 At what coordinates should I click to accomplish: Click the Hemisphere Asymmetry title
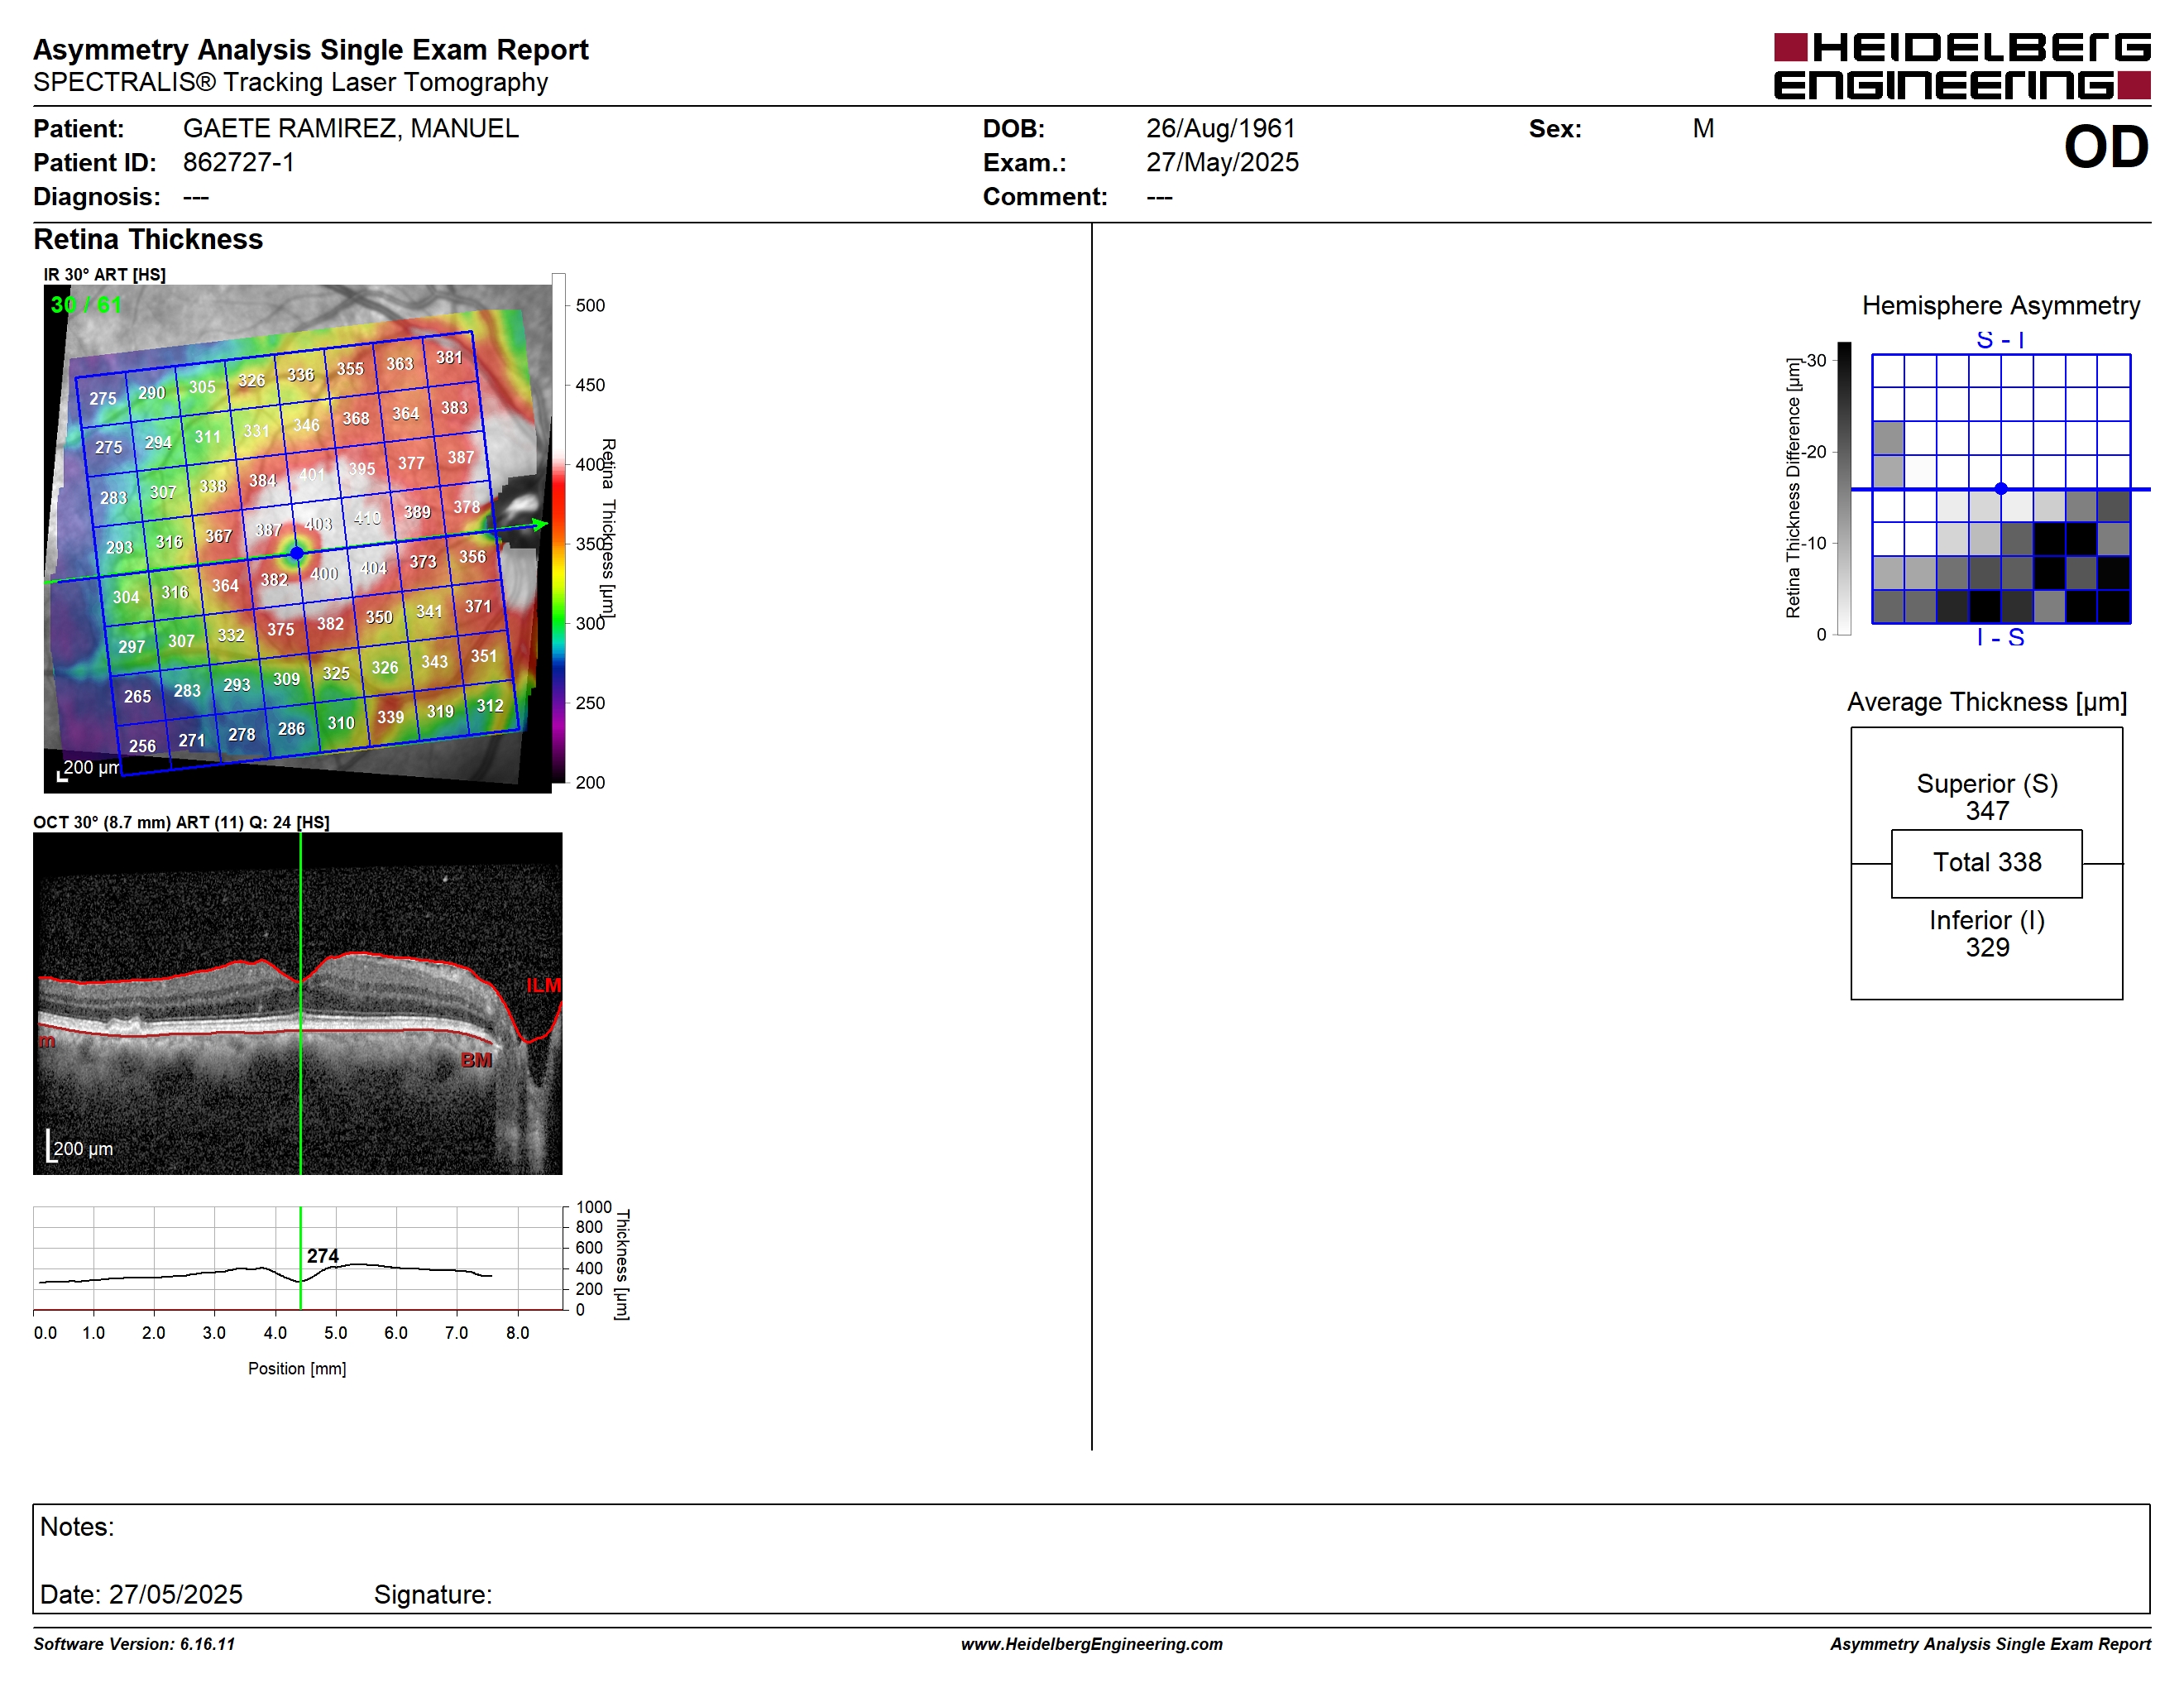2001,306
